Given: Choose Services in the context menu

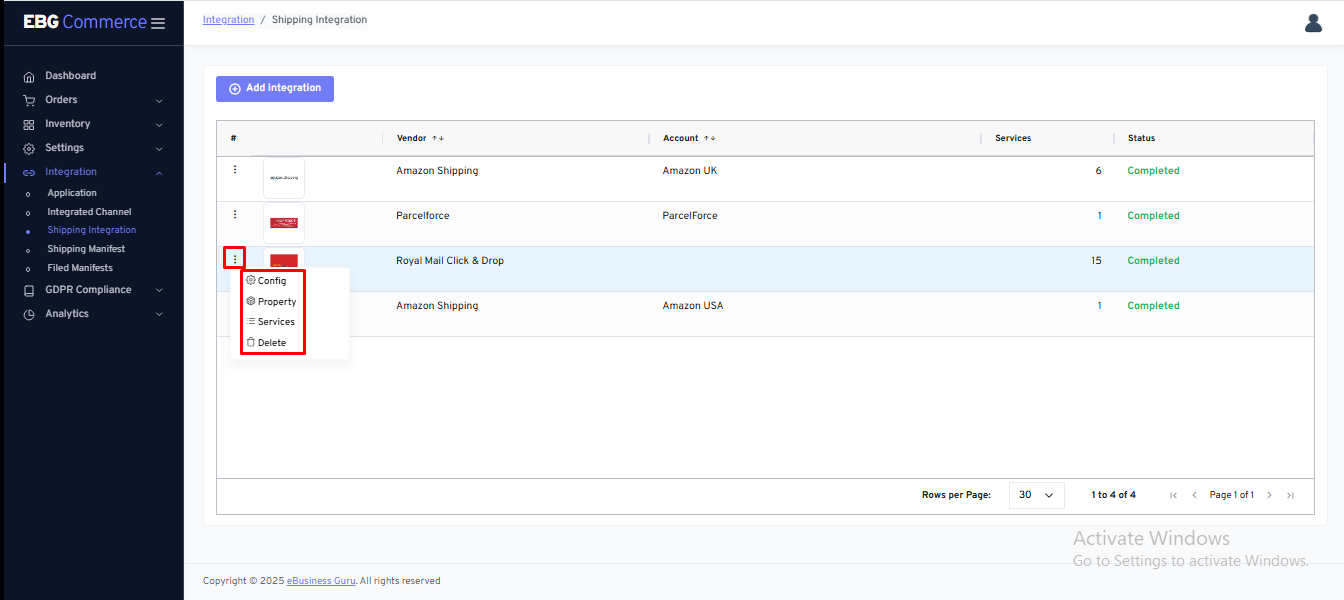Looking at the screenshot, I should point(275,322).
